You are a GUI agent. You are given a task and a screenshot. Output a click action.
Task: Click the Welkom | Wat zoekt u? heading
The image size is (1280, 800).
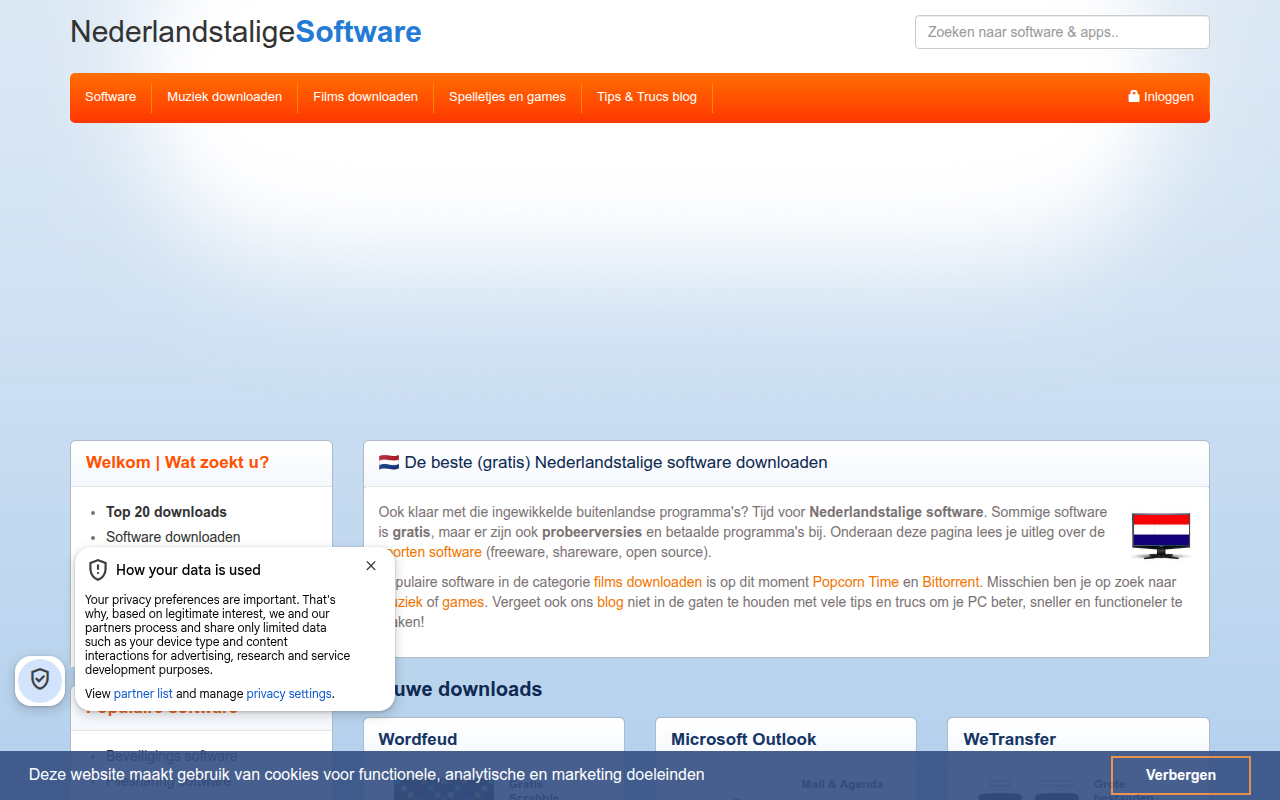tap(177, 462)
